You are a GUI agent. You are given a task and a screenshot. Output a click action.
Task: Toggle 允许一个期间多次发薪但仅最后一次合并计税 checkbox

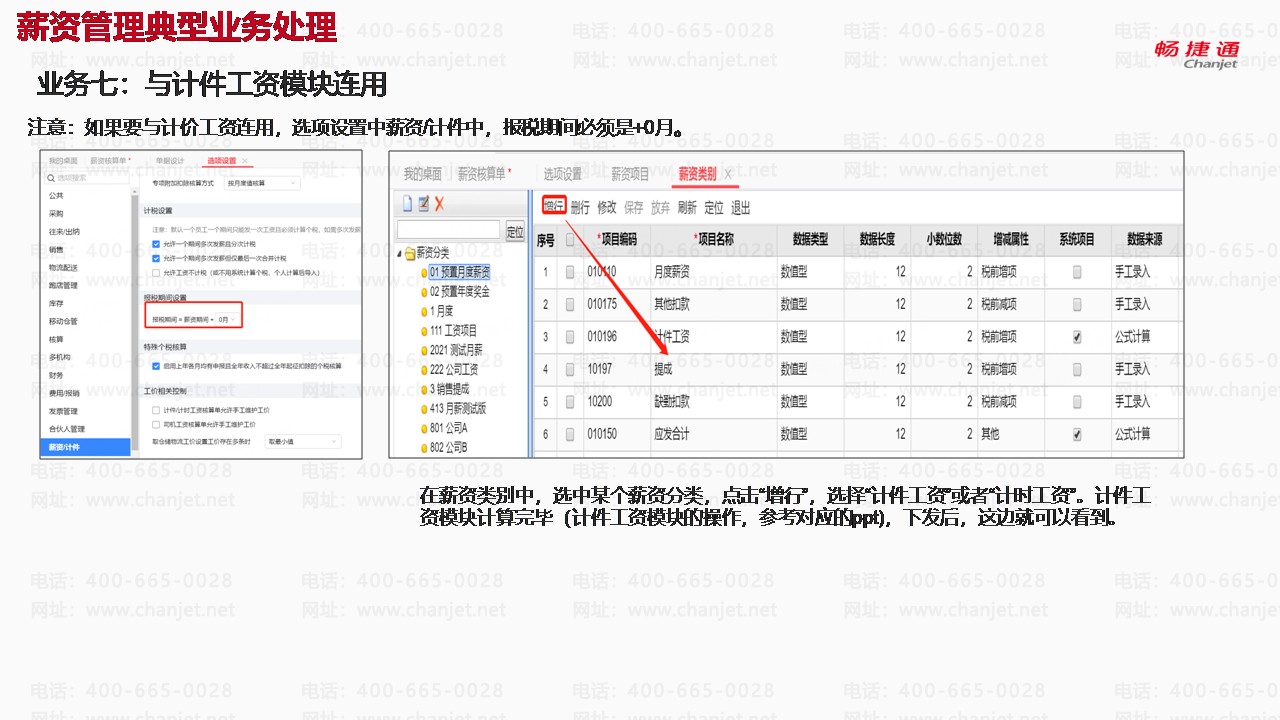(x=155, y=258)
